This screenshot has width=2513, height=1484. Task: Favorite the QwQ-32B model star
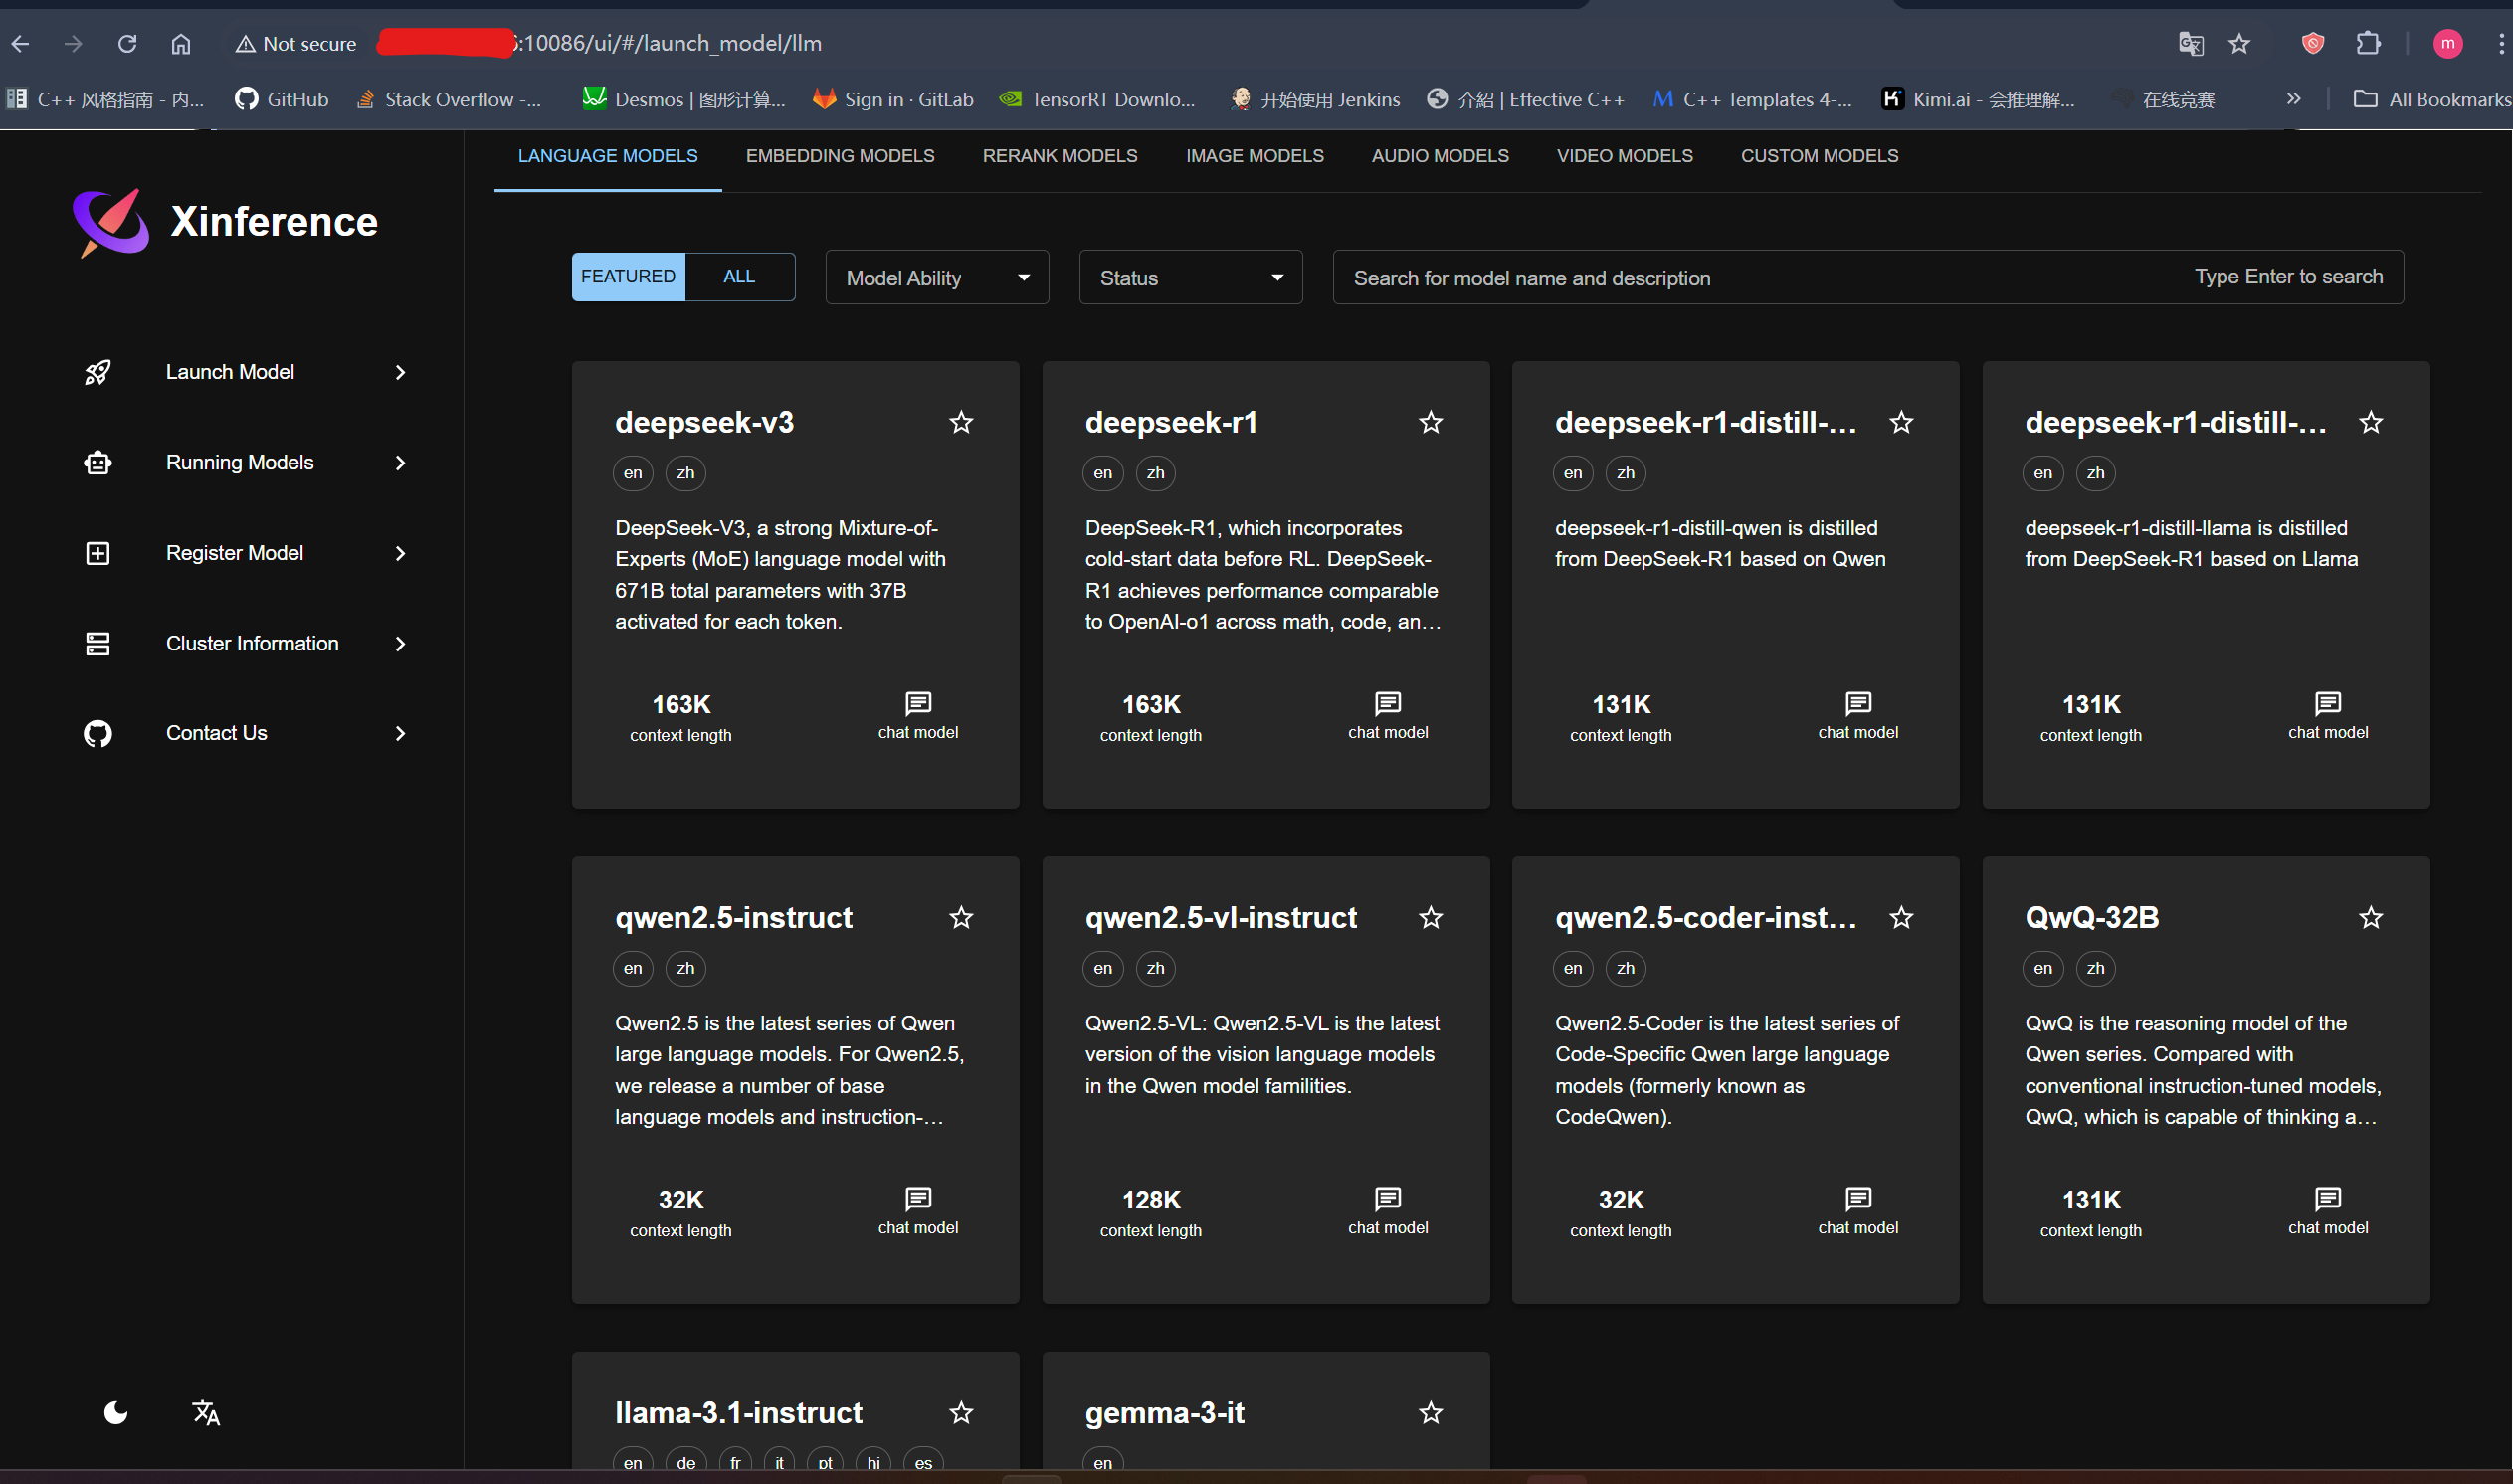tap(2371, 917)
